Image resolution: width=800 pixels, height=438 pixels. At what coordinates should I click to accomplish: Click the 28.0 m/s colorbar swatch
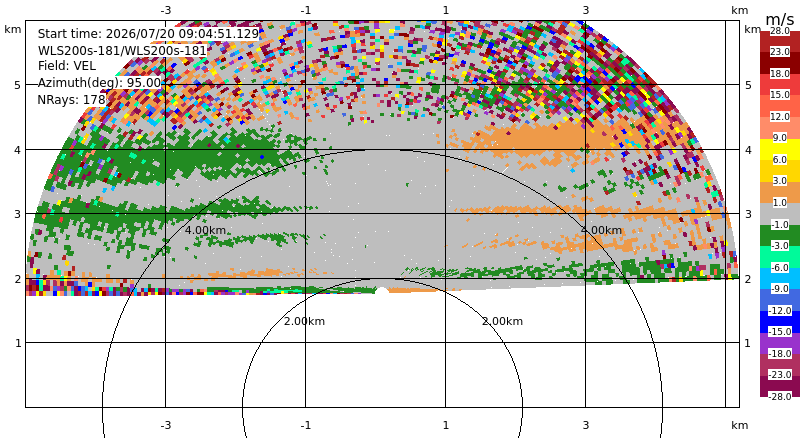[780, 41]
